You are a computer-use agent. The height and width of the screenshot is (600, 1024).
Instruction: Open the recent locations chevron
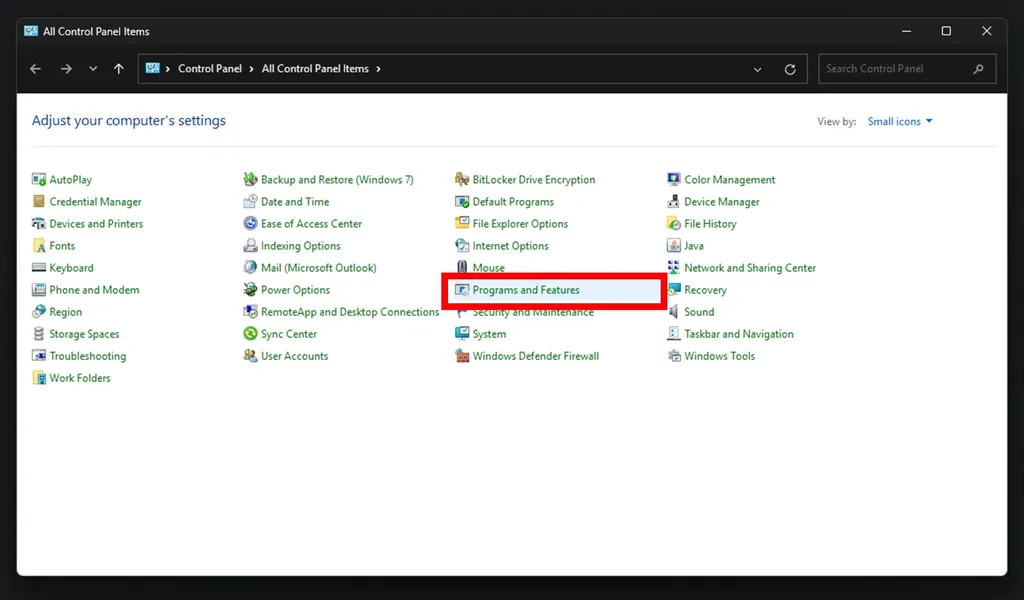point(93,69)
